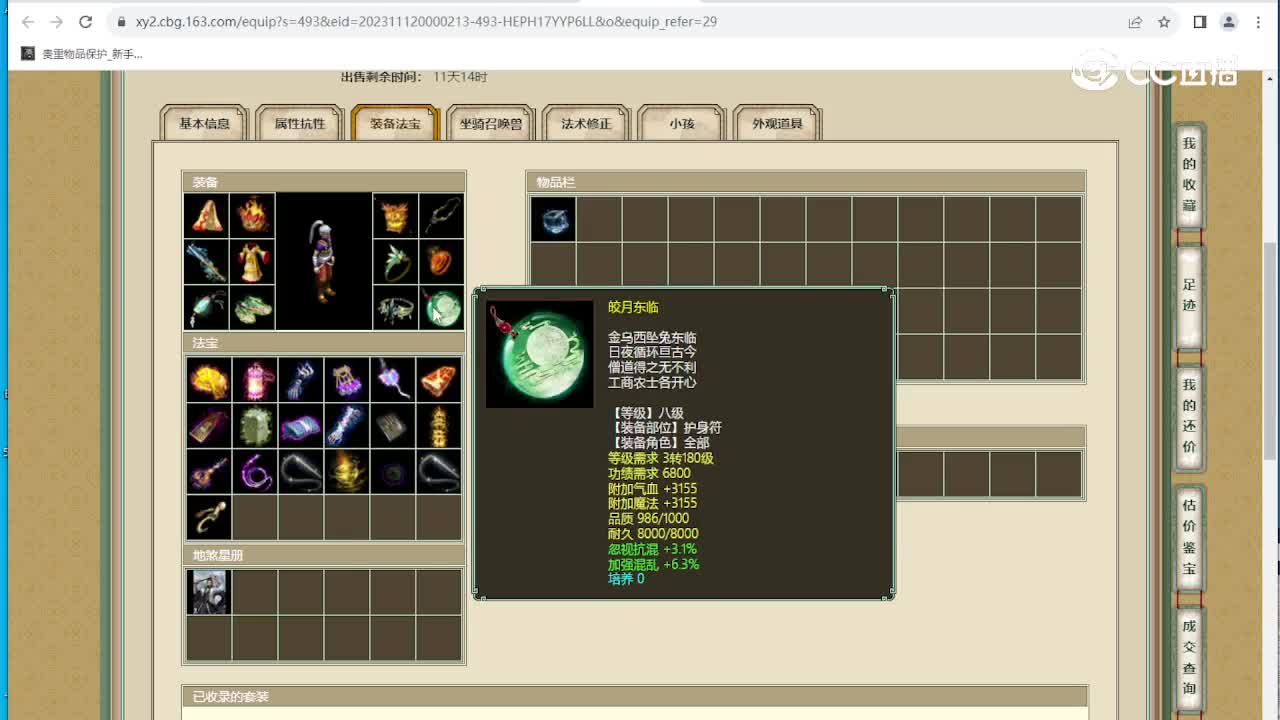Click the character model portrait
This screenshot has height=720, width=1280.
324,262
